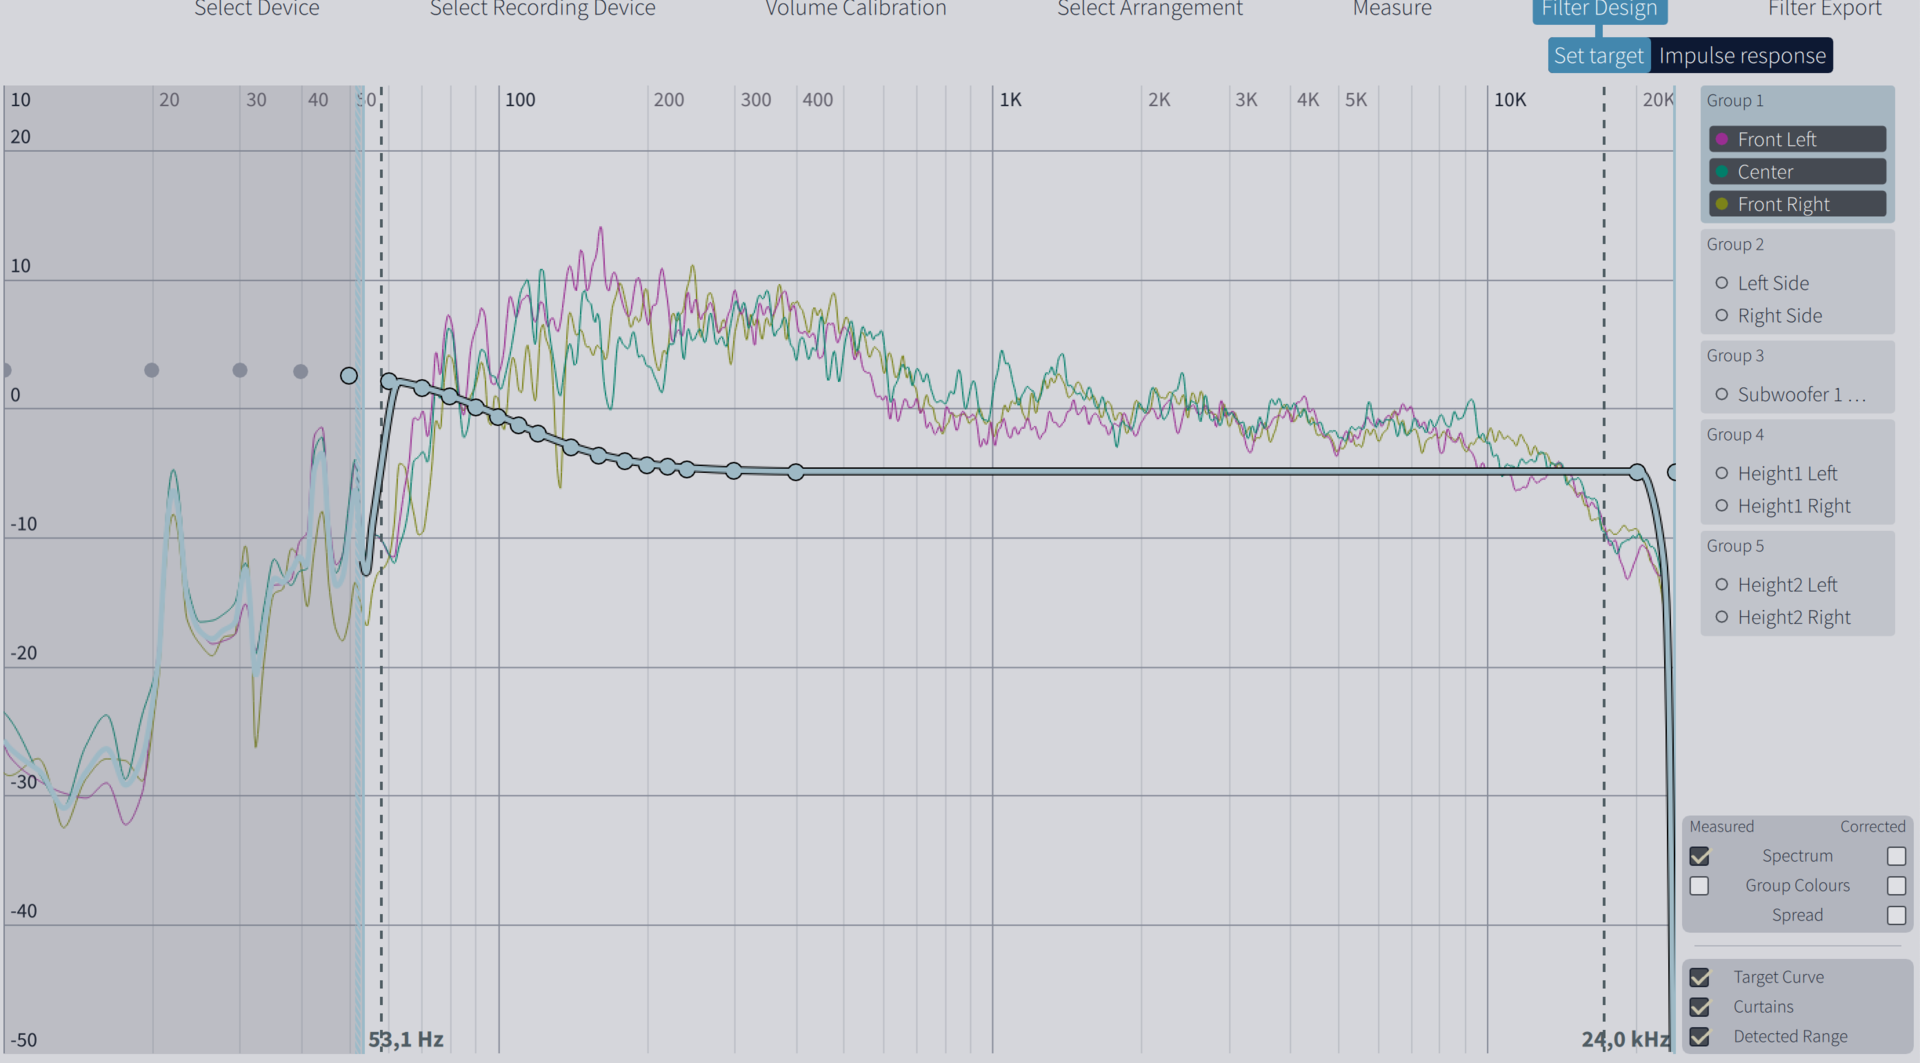The width and height of the screenshot is (1920, 1063).
Task: Open the Filter Export step
Action: pyautogui.click(x=1824, y=9)
